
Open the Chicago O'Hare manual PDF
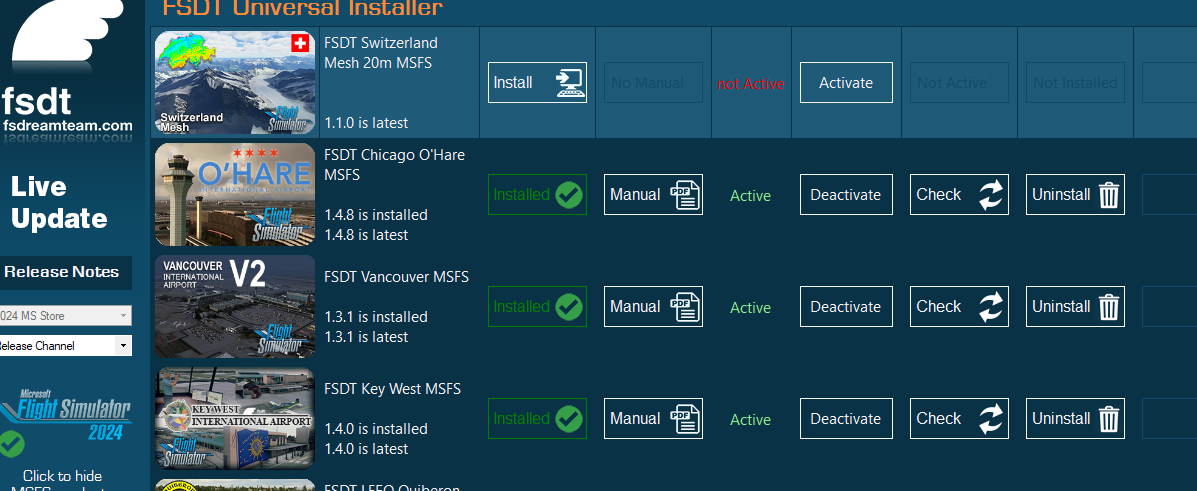point(653,195)
